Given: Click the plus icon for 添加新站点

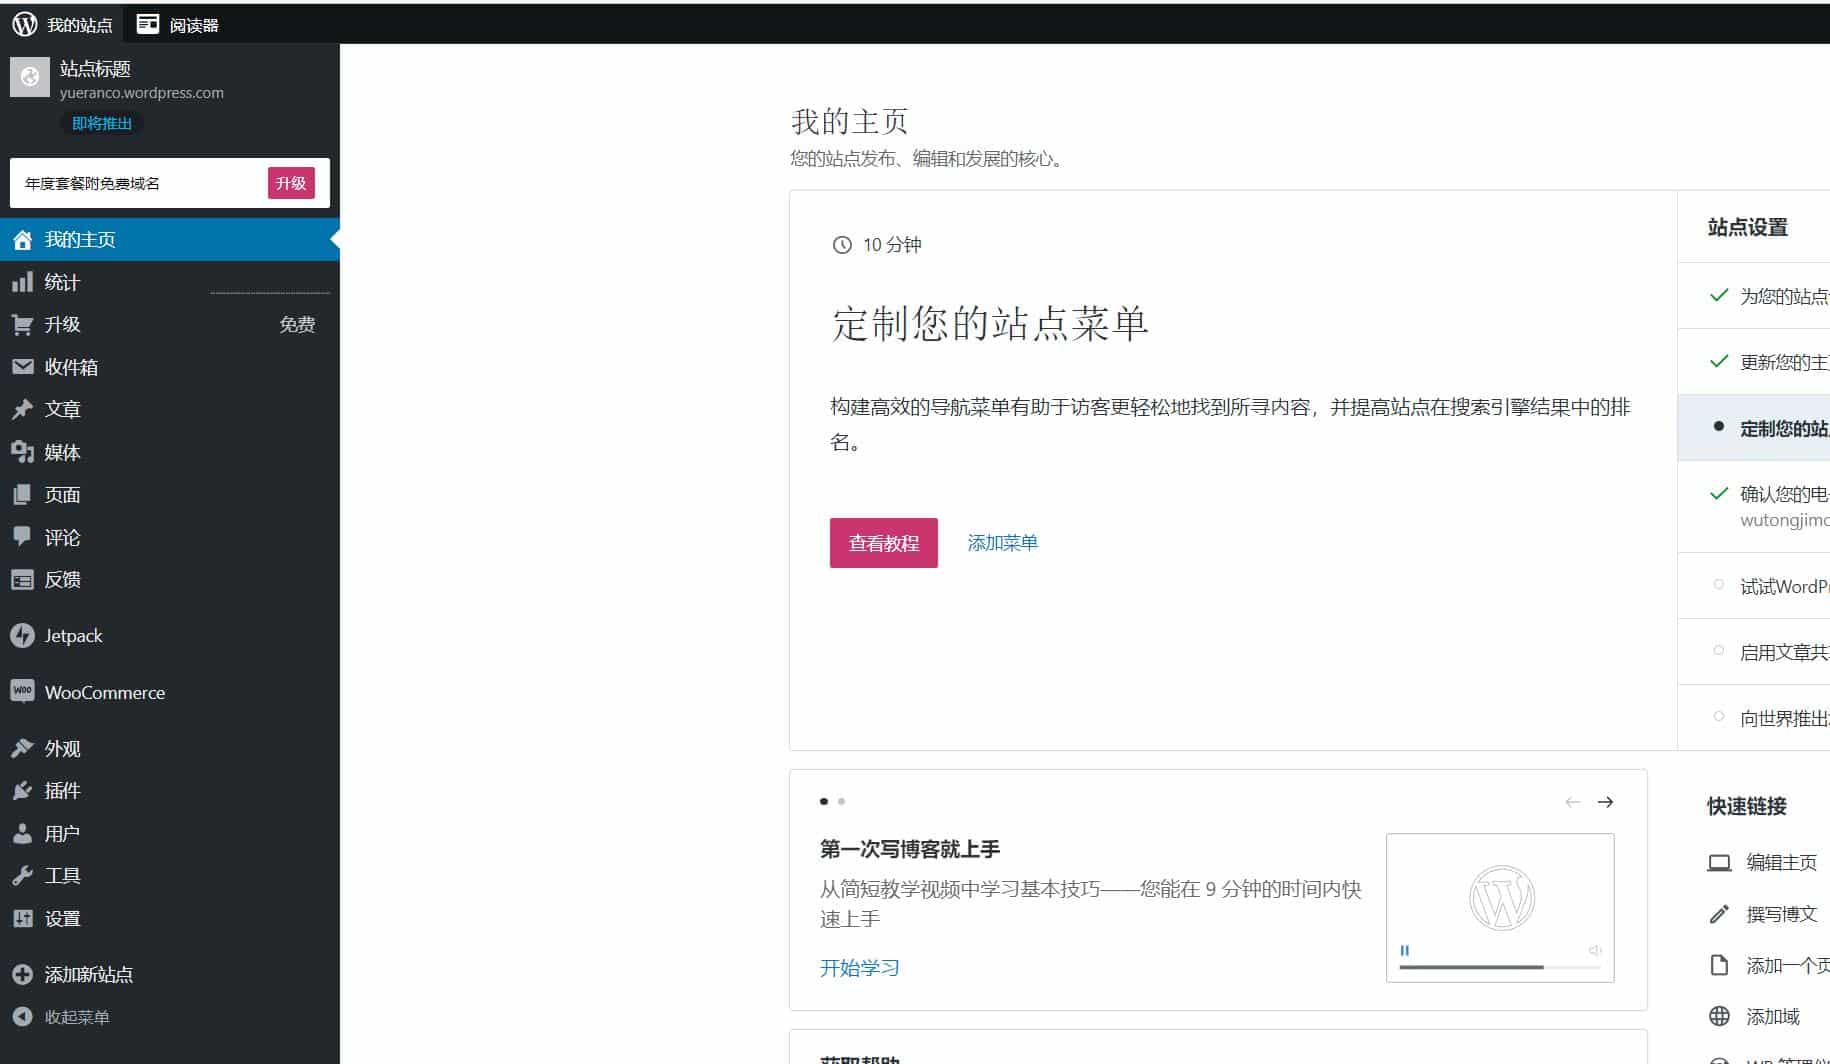Looking at the screenshot, I should coord(22,974).
